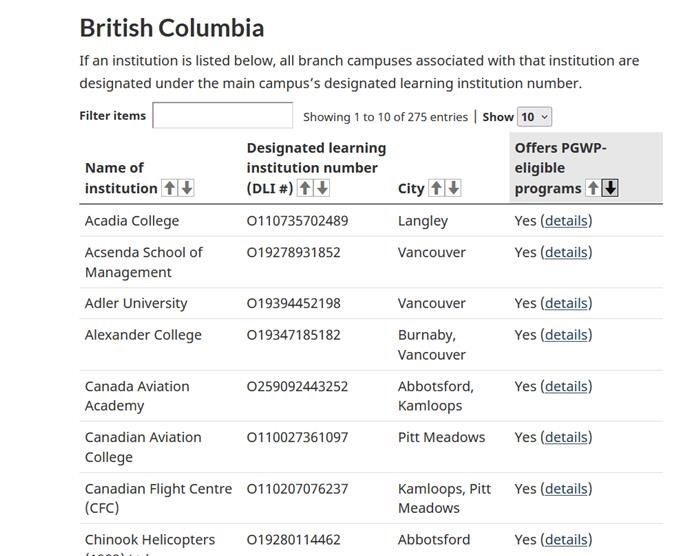This screenshot has width=700, height=556.
Task: Open details link for Chinook Helicopters
Action: [566, 540]
